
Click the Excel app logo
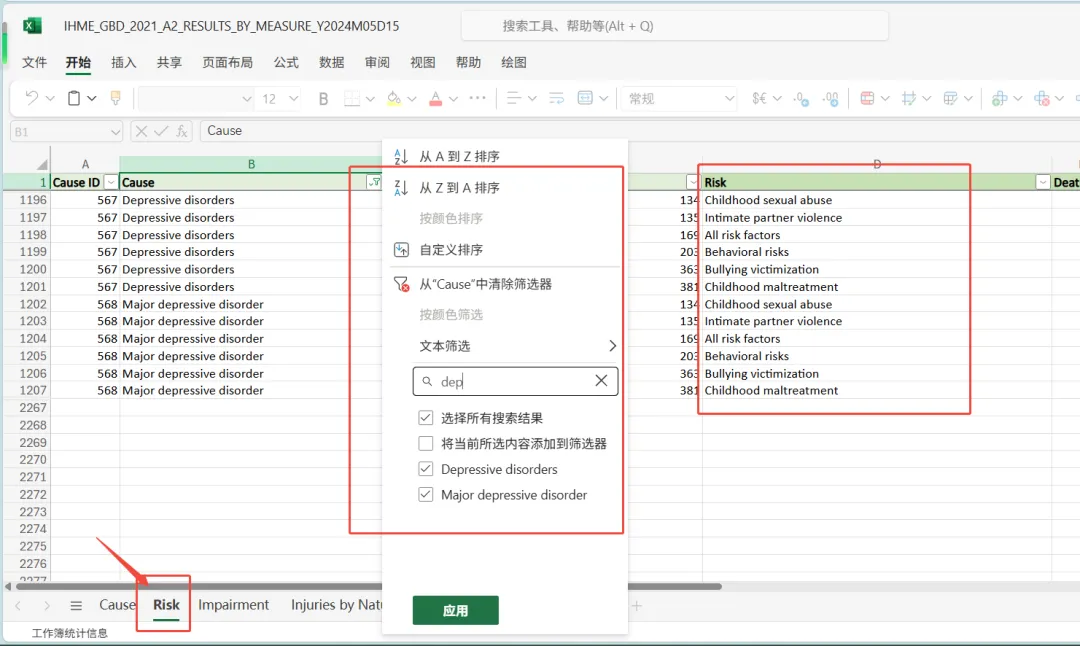click(x=32, y=26)
